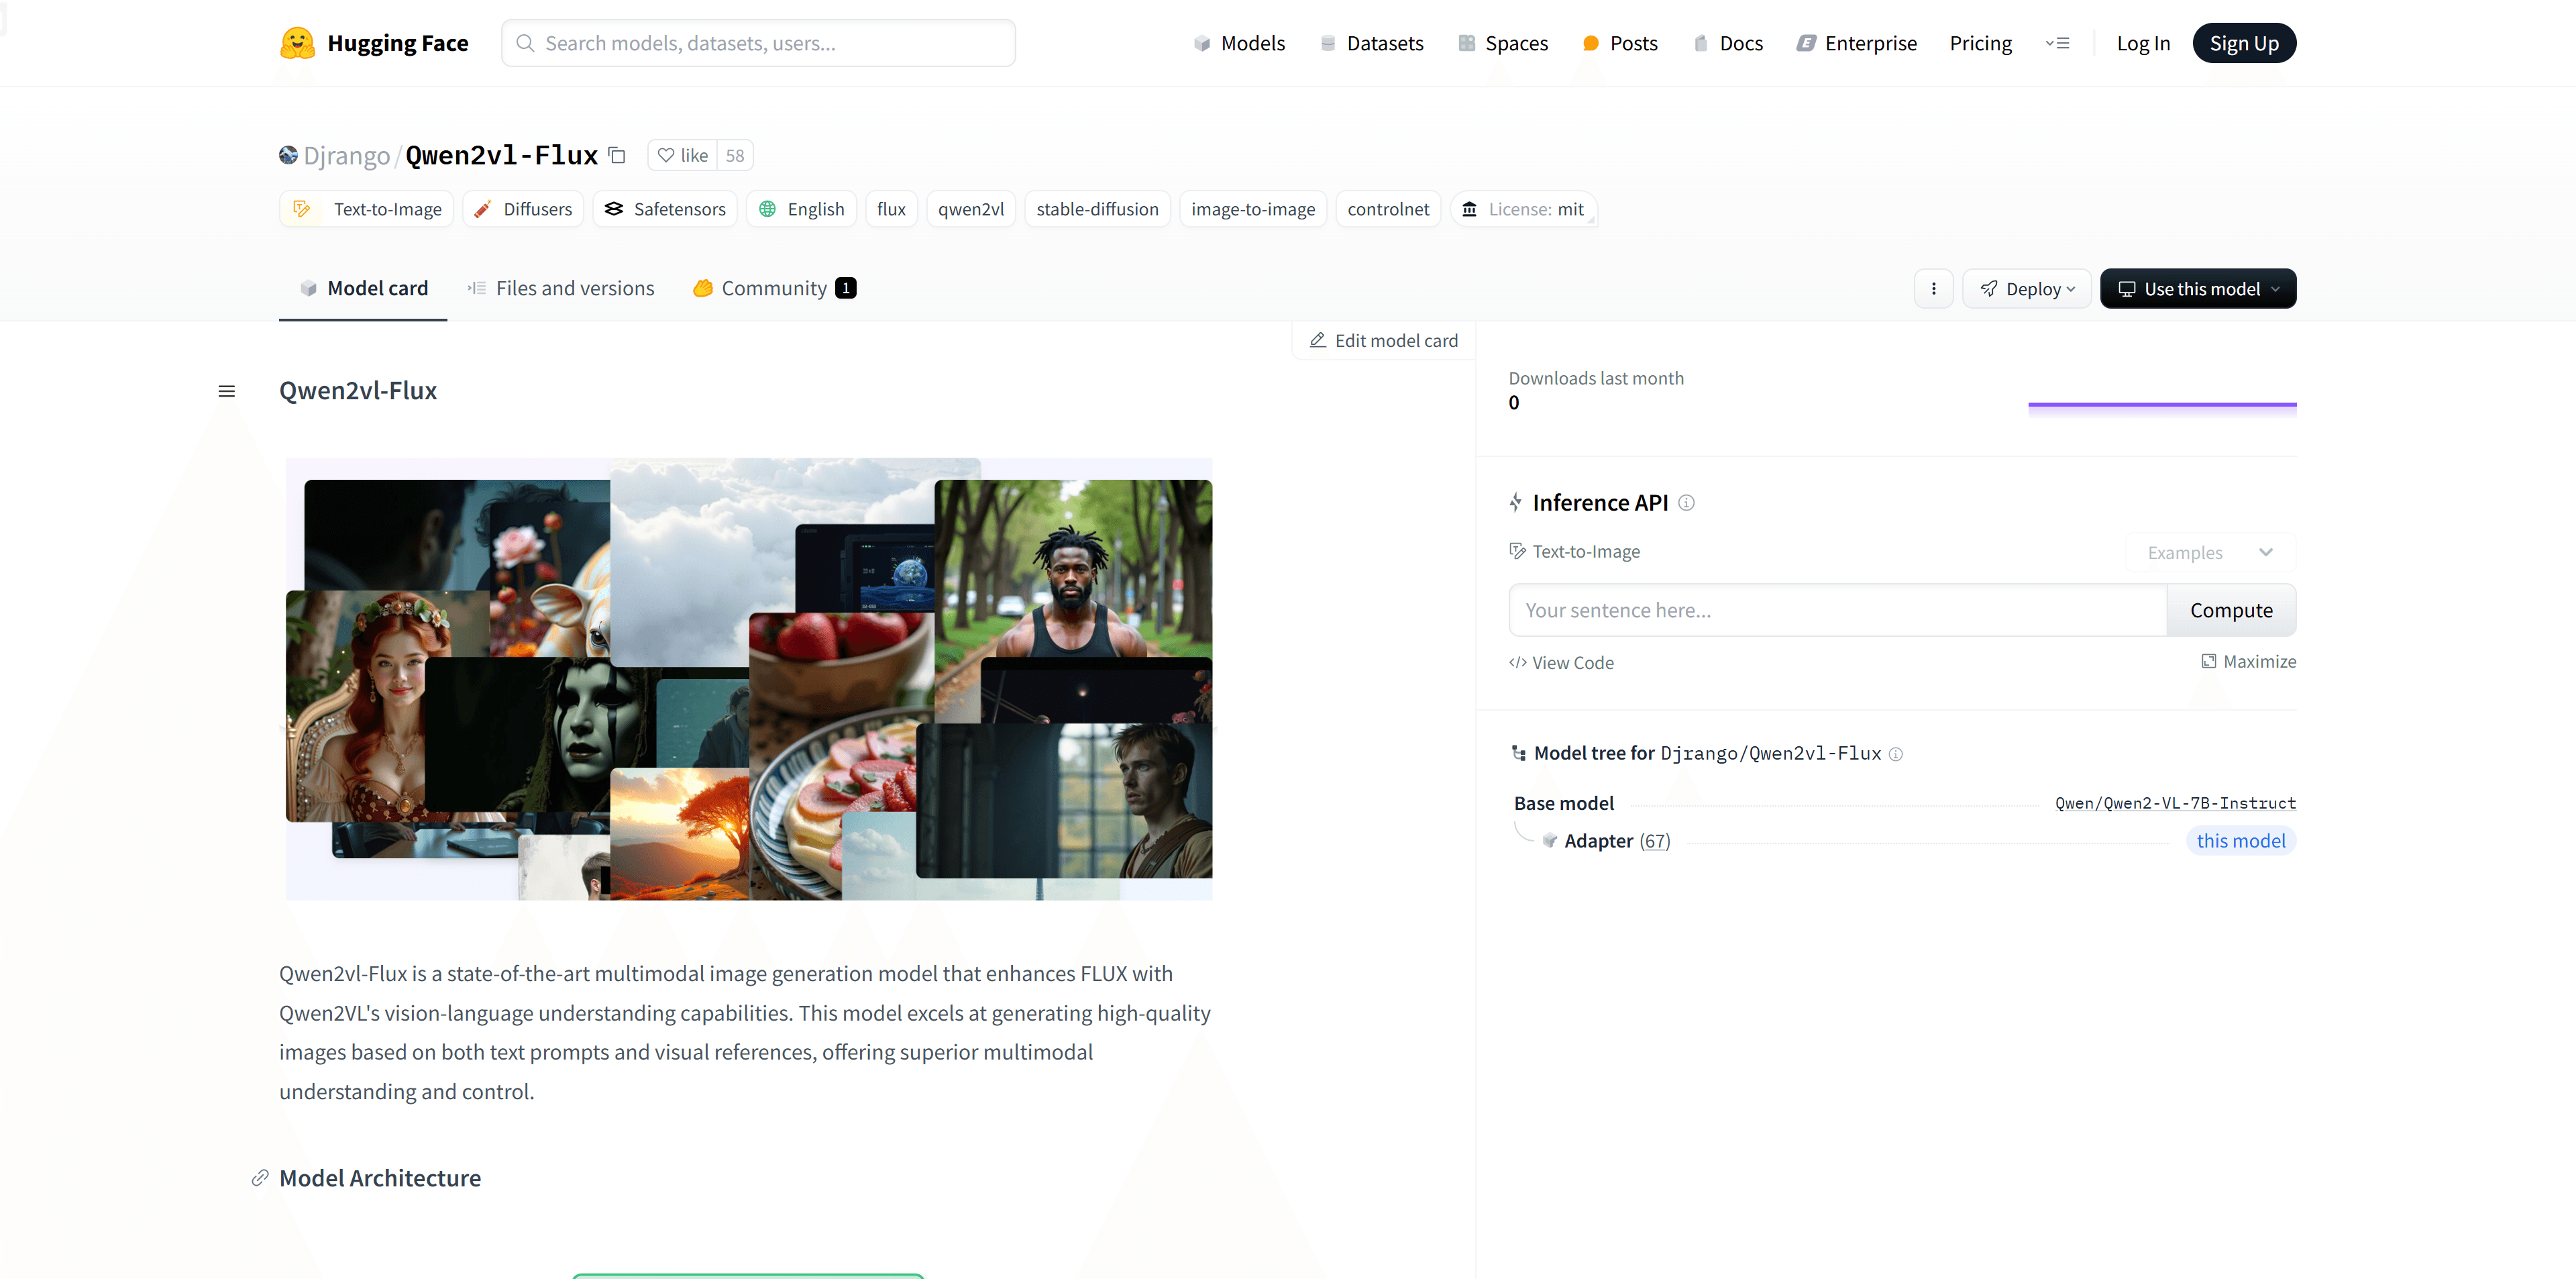Click the Adapter cube icon
Viewport: 2576px width, 1279px height.
click(x=1549, y=841)
